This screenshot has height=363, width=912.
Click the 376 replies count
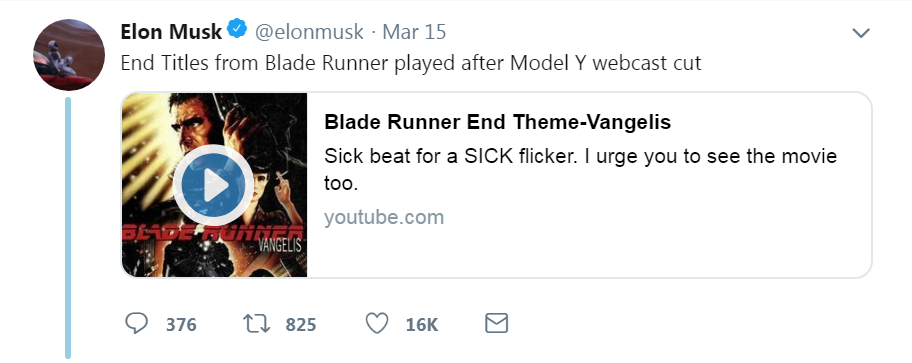tap(181, 325)
